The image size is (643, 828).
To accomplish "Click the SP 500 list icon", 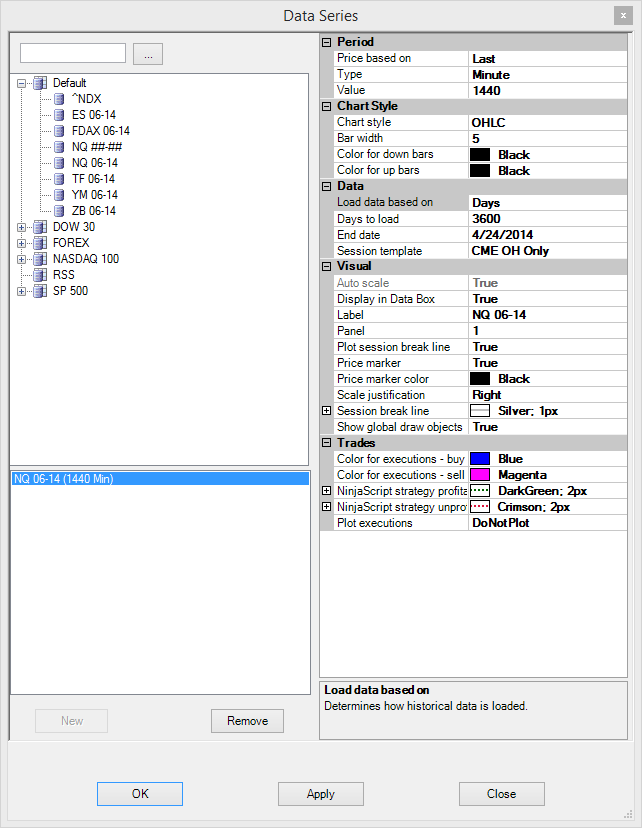I will (x=40, y=291).
